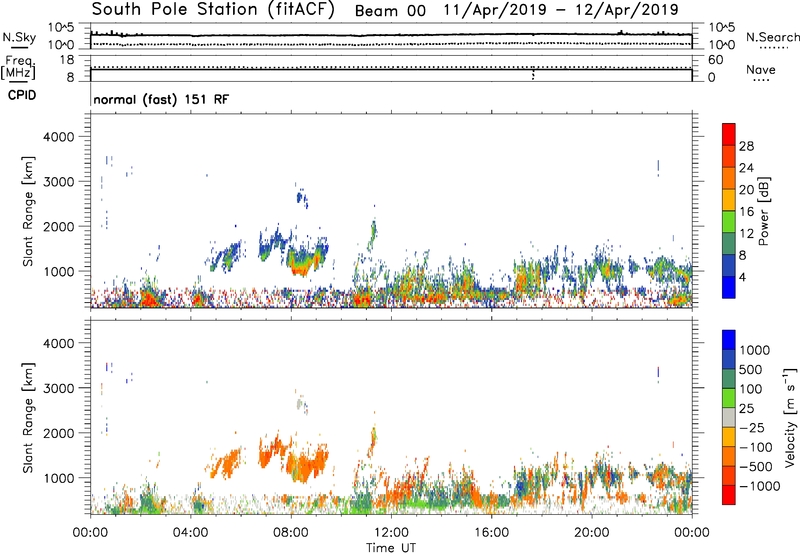The width and height of the screenshot is (800, 554).
Task: Click the left '10^5' noise axis tick
Action: pyautogui.click(x=61, y=28)
